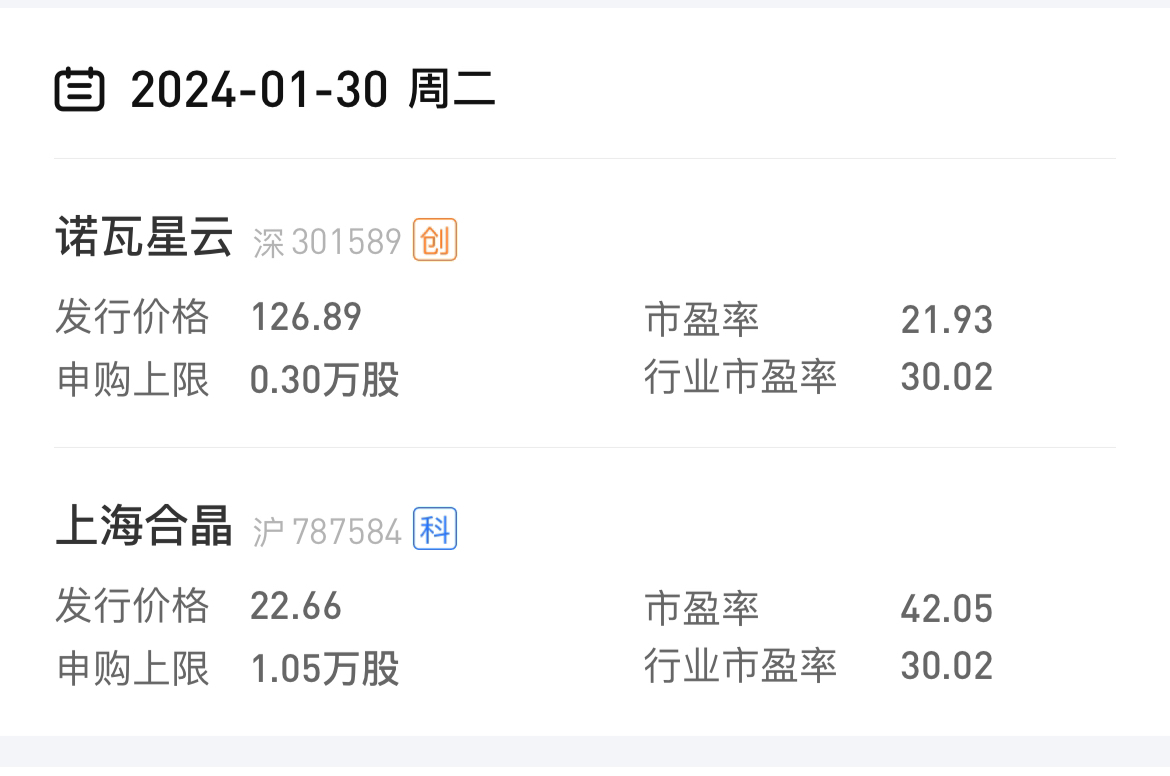Click stock code 深 301589
The height and width of the screenshot is (776, 1170).
coord(326,242)
